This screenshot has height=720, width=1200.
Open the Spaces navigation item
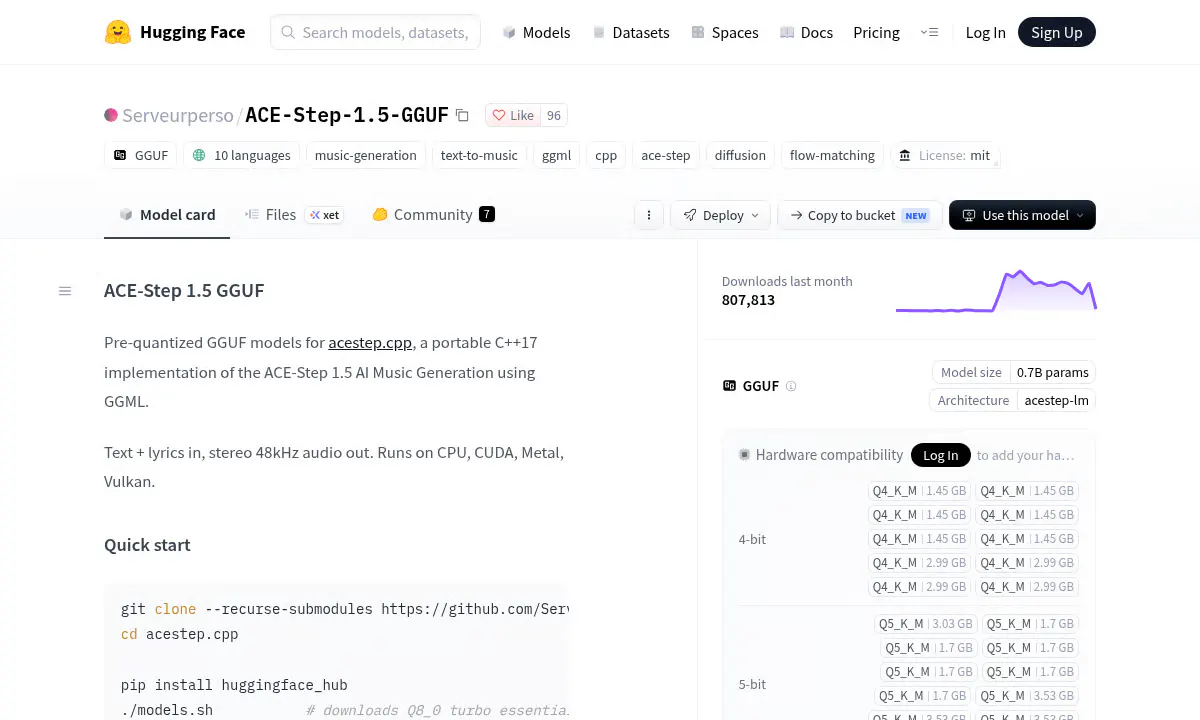coord(724,32)
